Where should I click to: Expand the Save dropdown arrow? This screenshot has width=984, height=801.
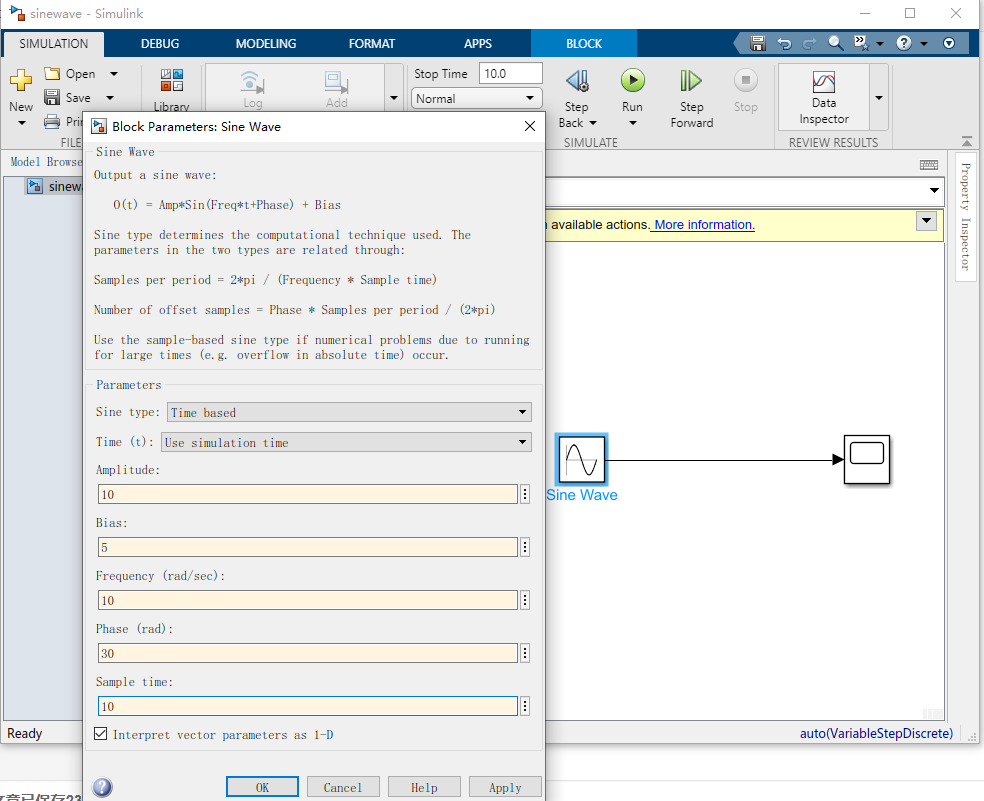[x=110, y=97]
